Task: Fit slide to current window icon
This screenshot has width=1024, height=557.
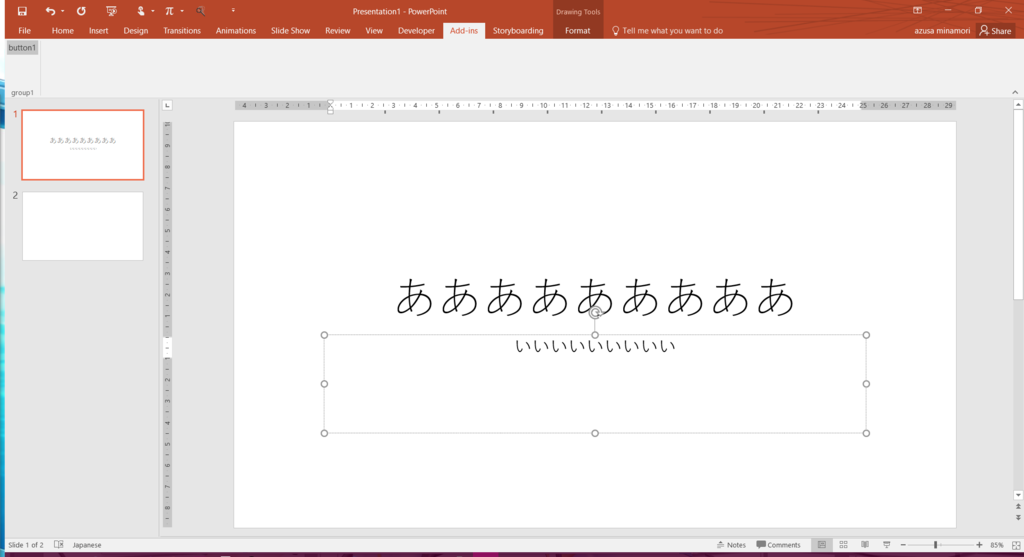Action: tap(1016, 545)
